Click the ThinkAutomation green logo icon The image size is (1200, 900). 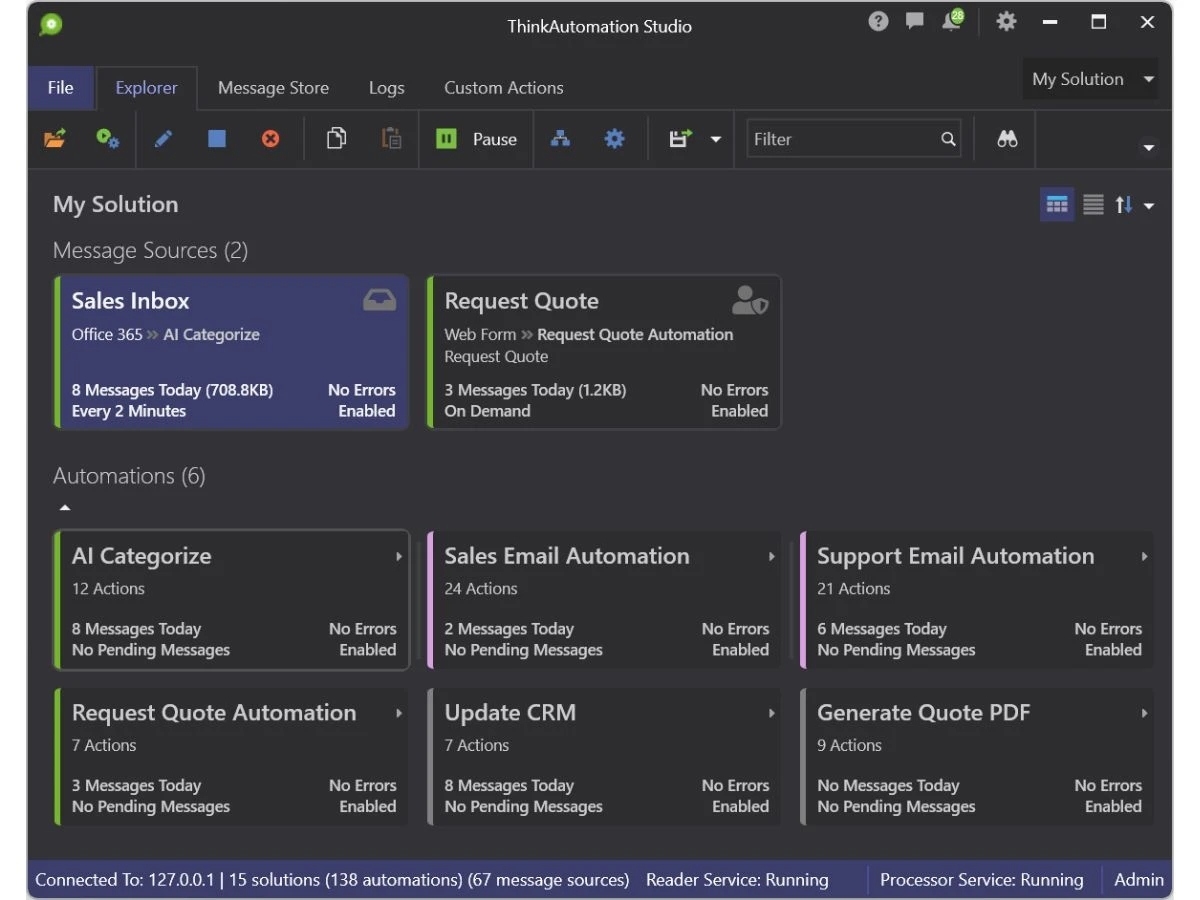tap(51, 24)
